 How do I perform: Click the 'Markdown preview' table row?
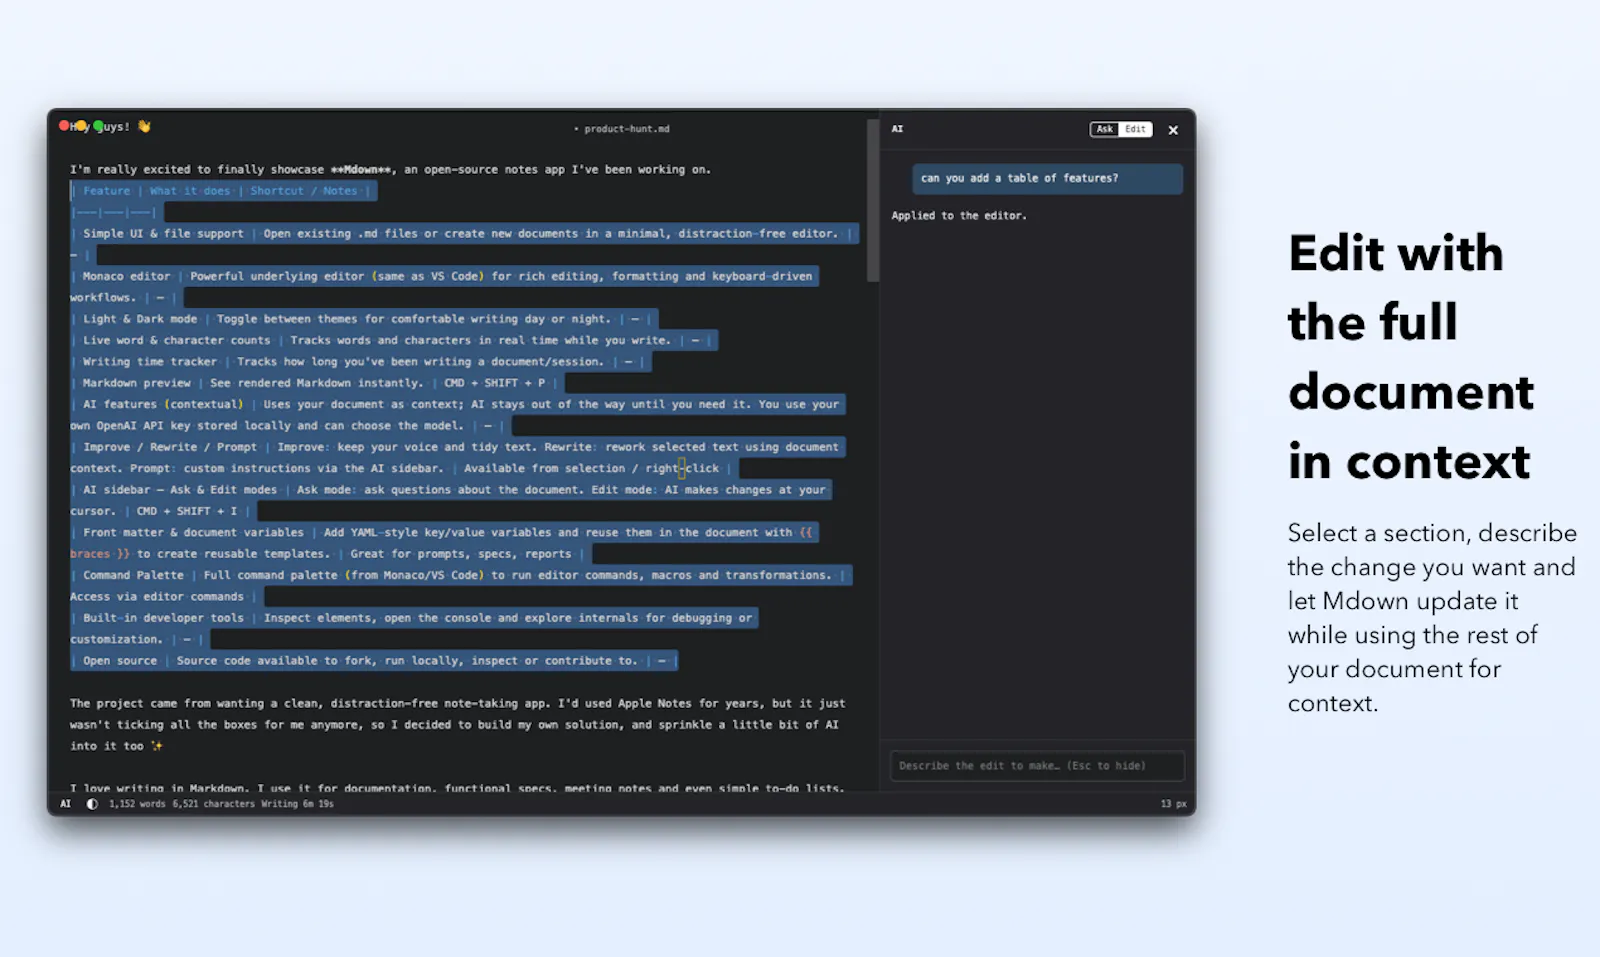point(317,383)
